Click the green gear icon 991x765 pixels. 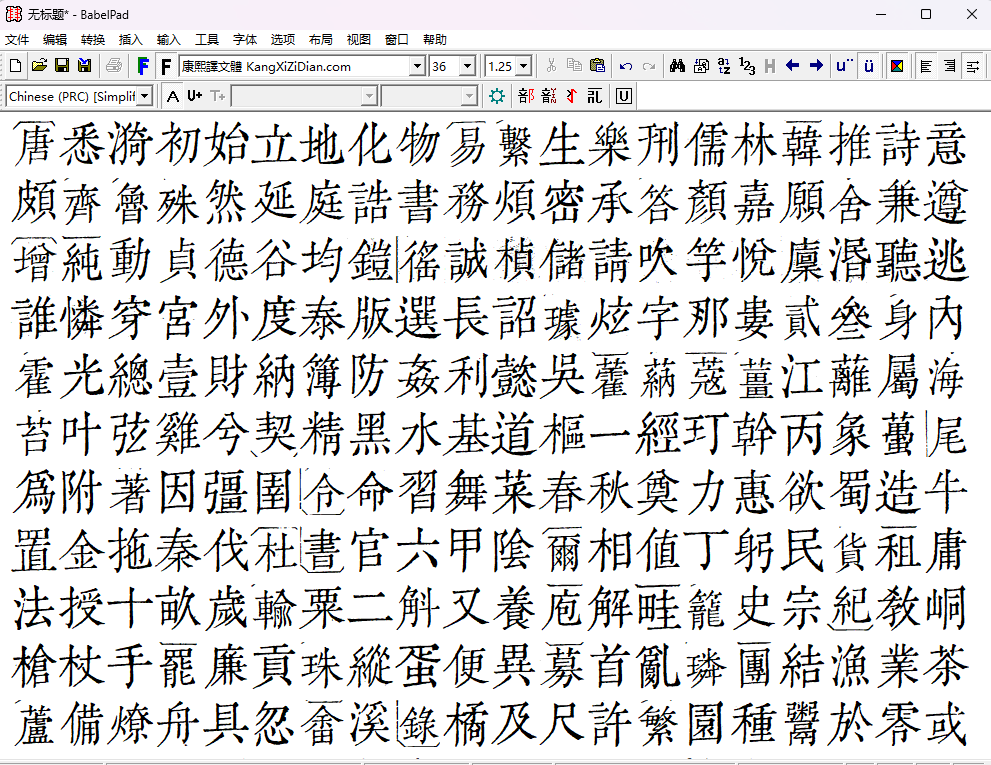(497, 96)
